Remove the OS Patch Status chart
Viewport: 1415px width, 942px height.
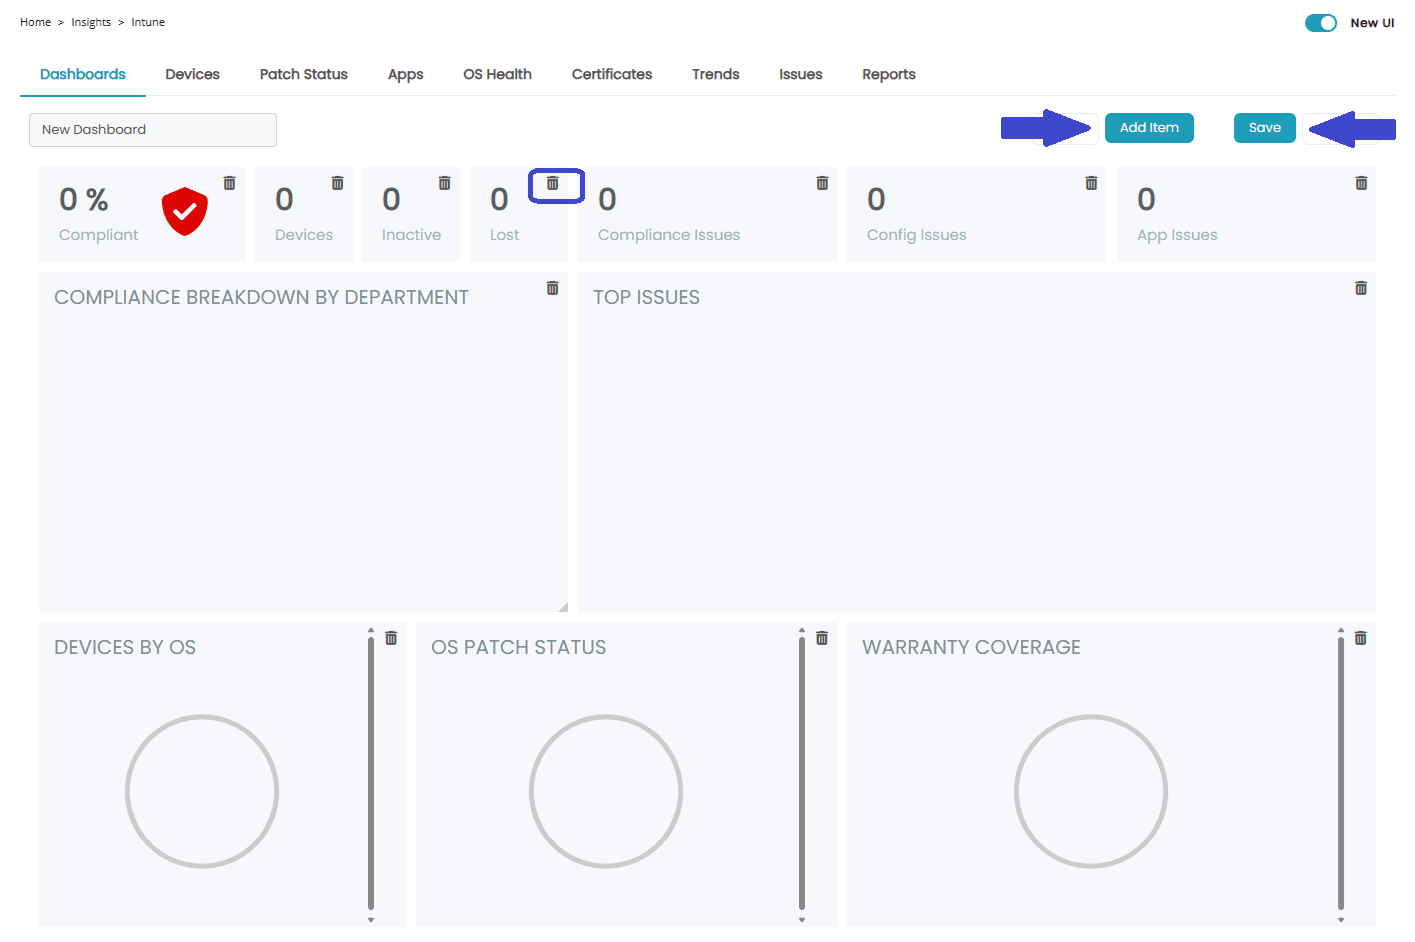coord(822,638)
